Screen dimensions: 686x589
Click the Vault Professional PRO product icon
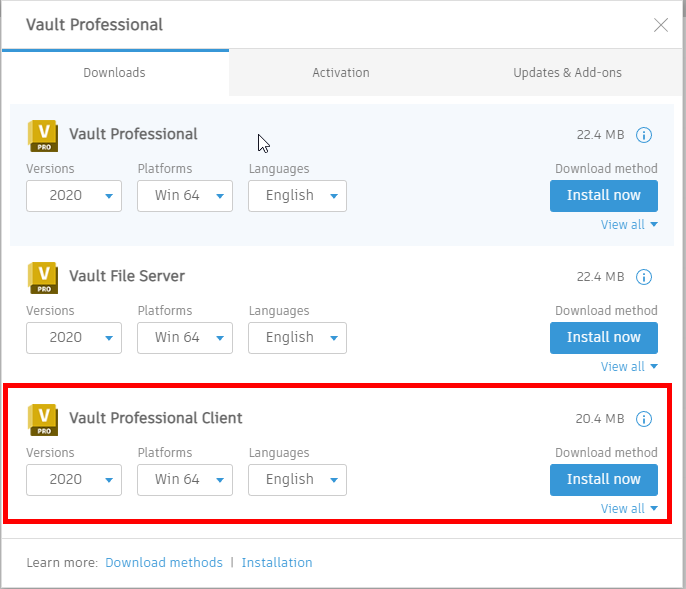(x=43, y=136)
